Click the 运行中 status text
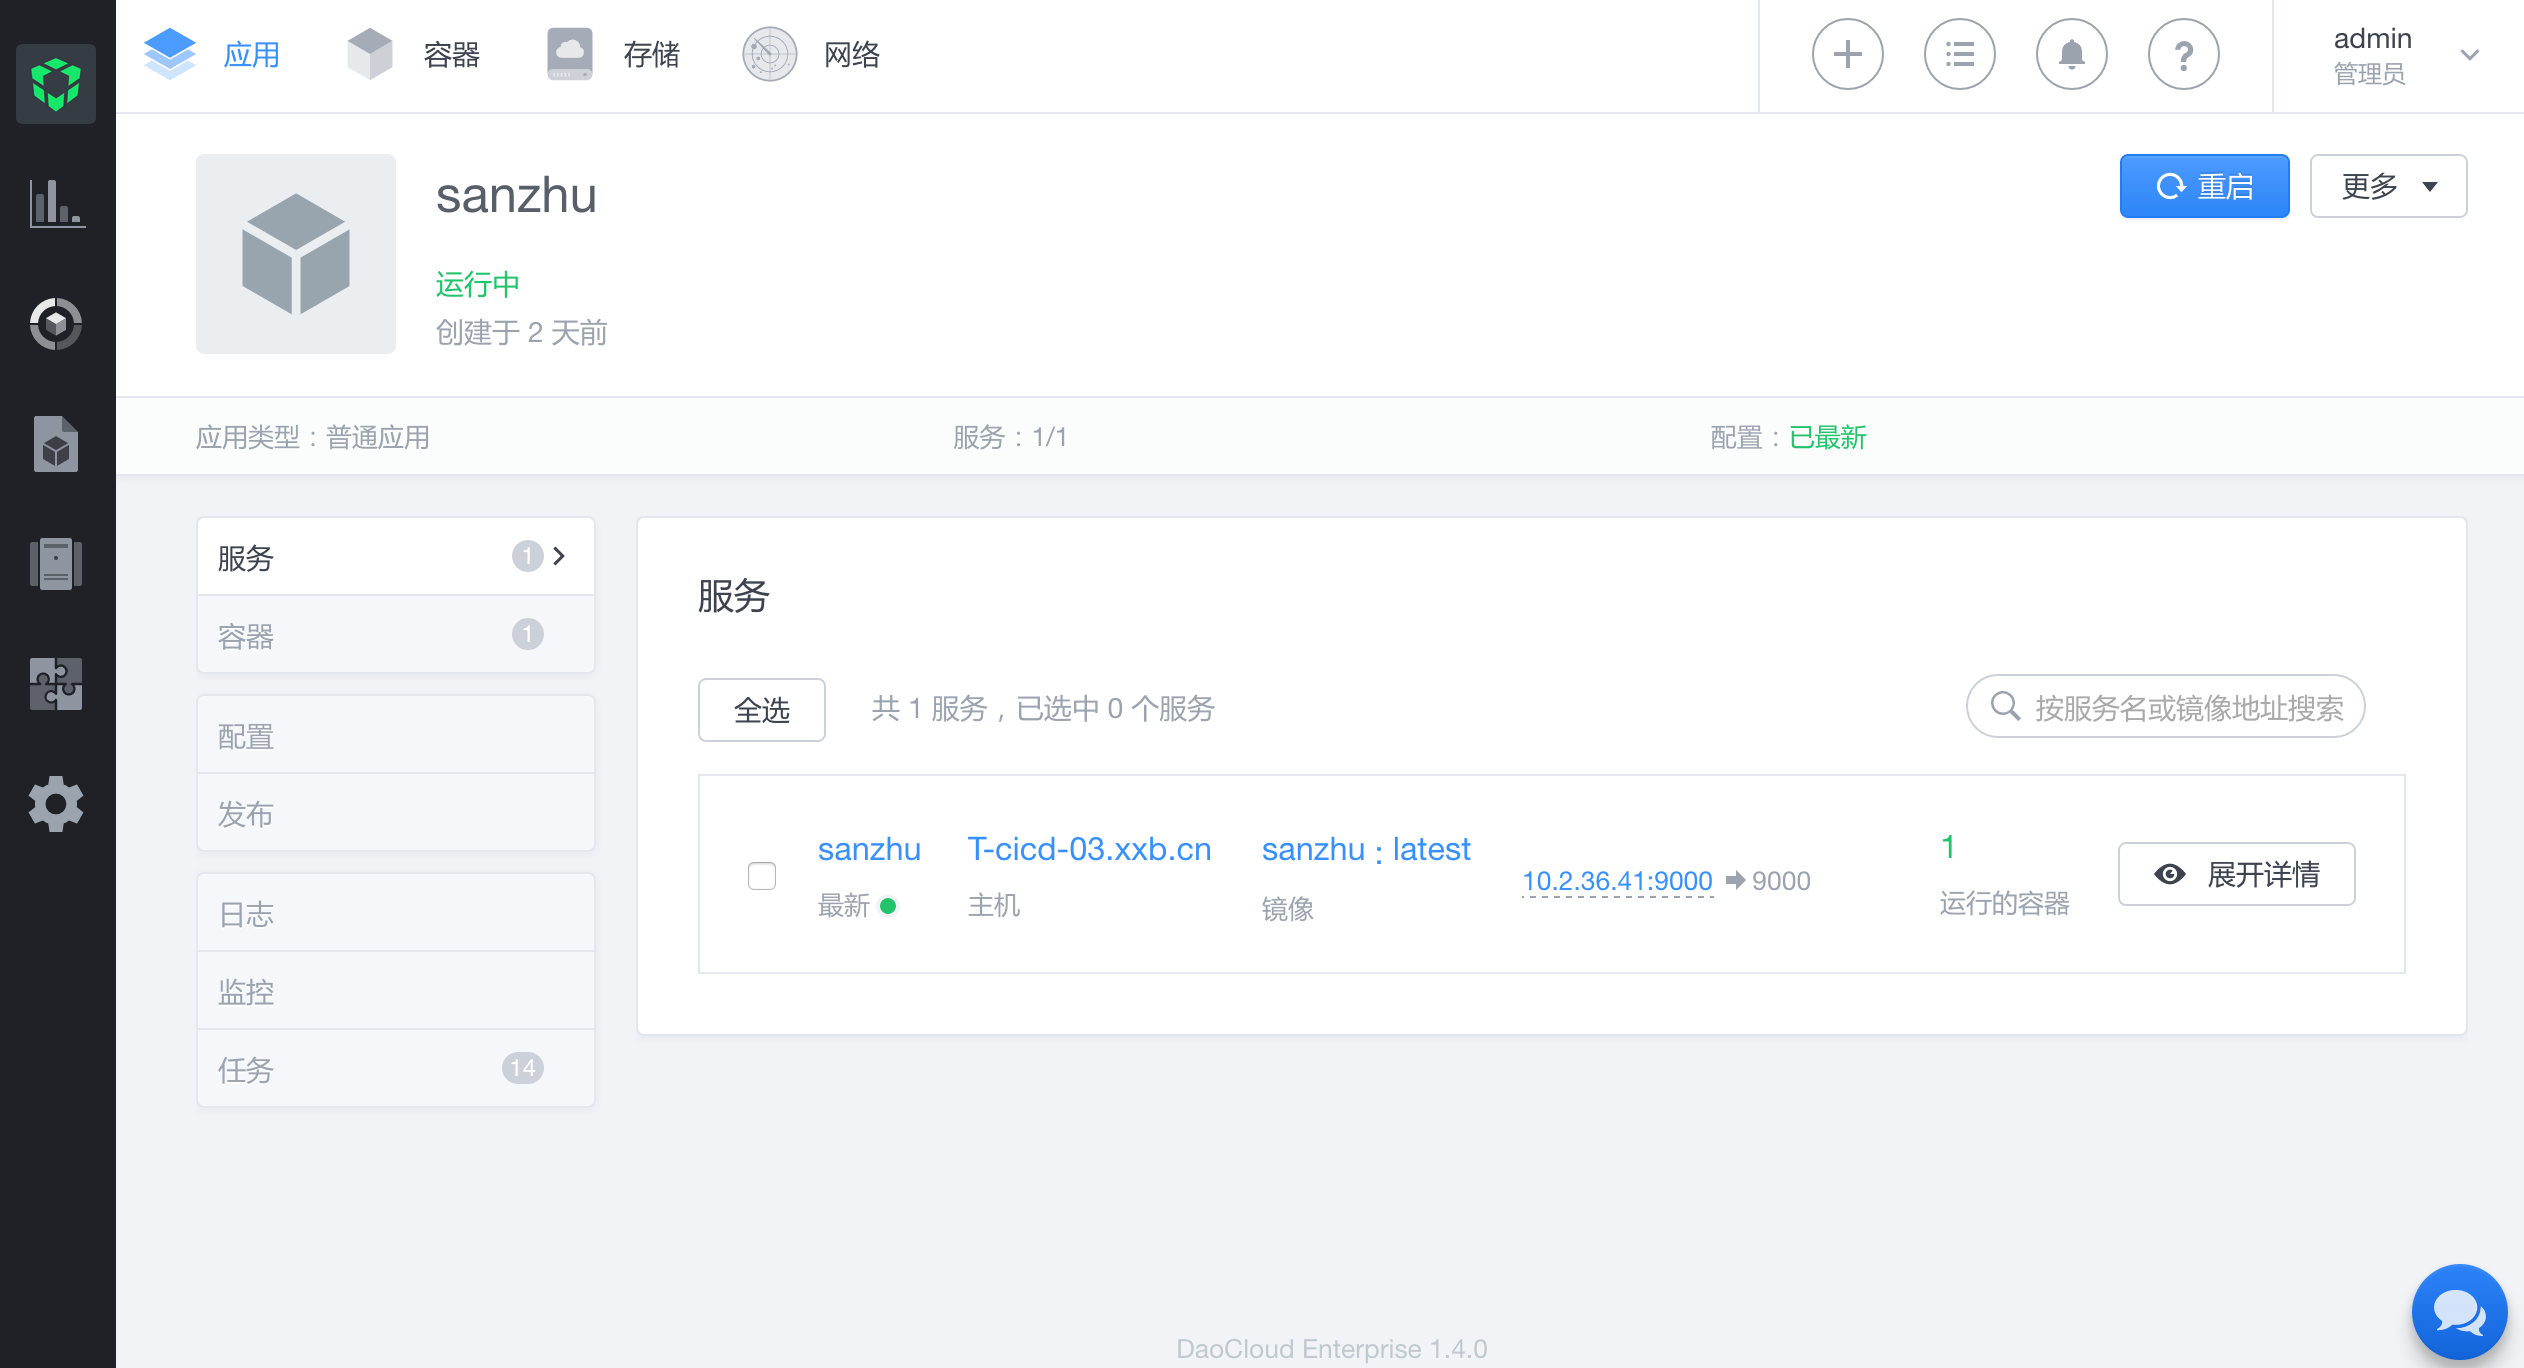2524x1368 pixels. click(478, 284)
